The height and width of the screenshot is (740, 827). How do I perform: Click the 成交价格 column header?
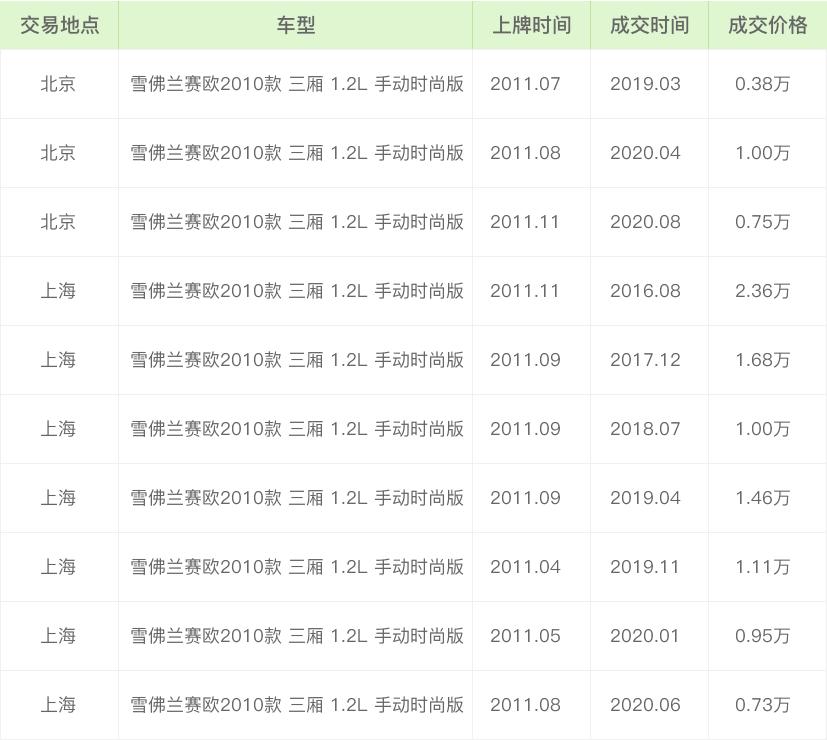coord(767,25)
